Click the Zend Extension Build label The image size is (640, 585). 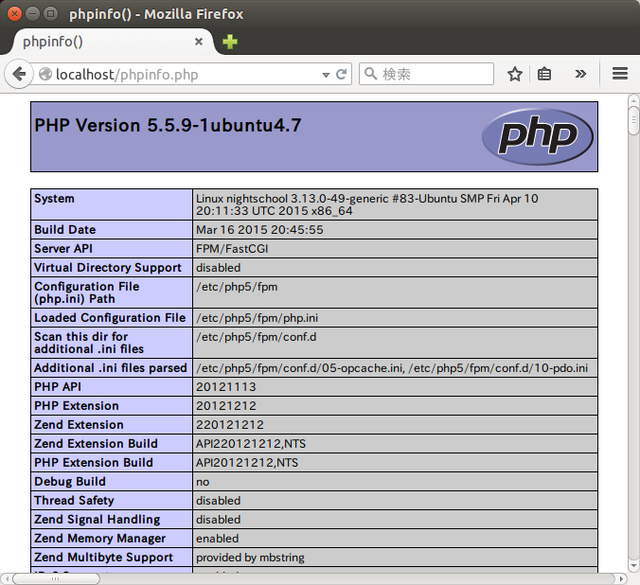[96, 444]
